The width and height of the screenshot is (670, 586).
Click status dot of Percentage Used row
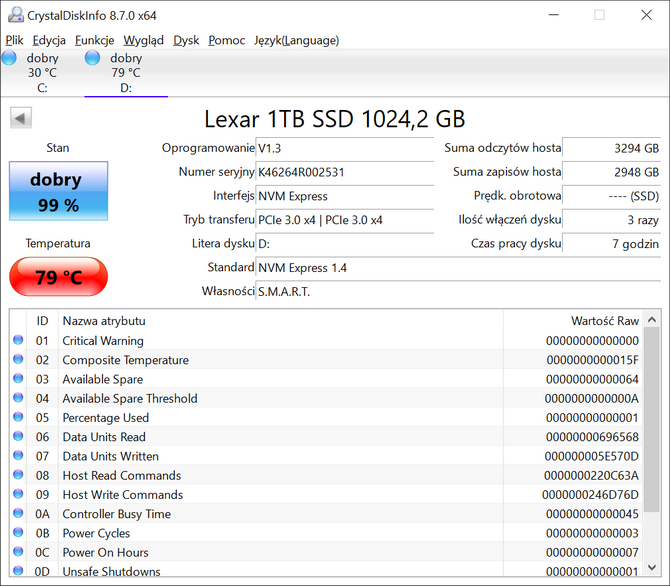[x=18, y=417]
